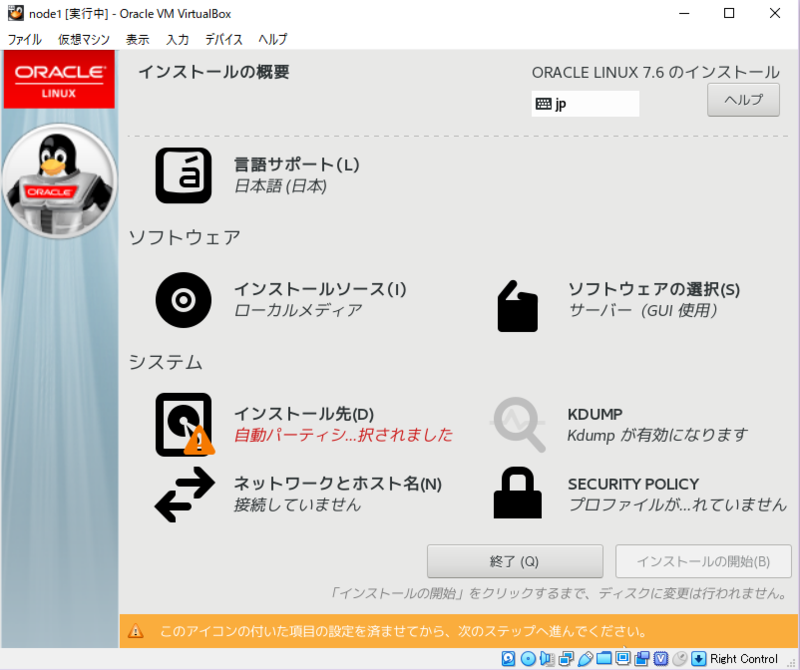Click the 終了 (Q) button
Image resolution: width=800 pixels, height=670 pixels.
pos(515,561)
